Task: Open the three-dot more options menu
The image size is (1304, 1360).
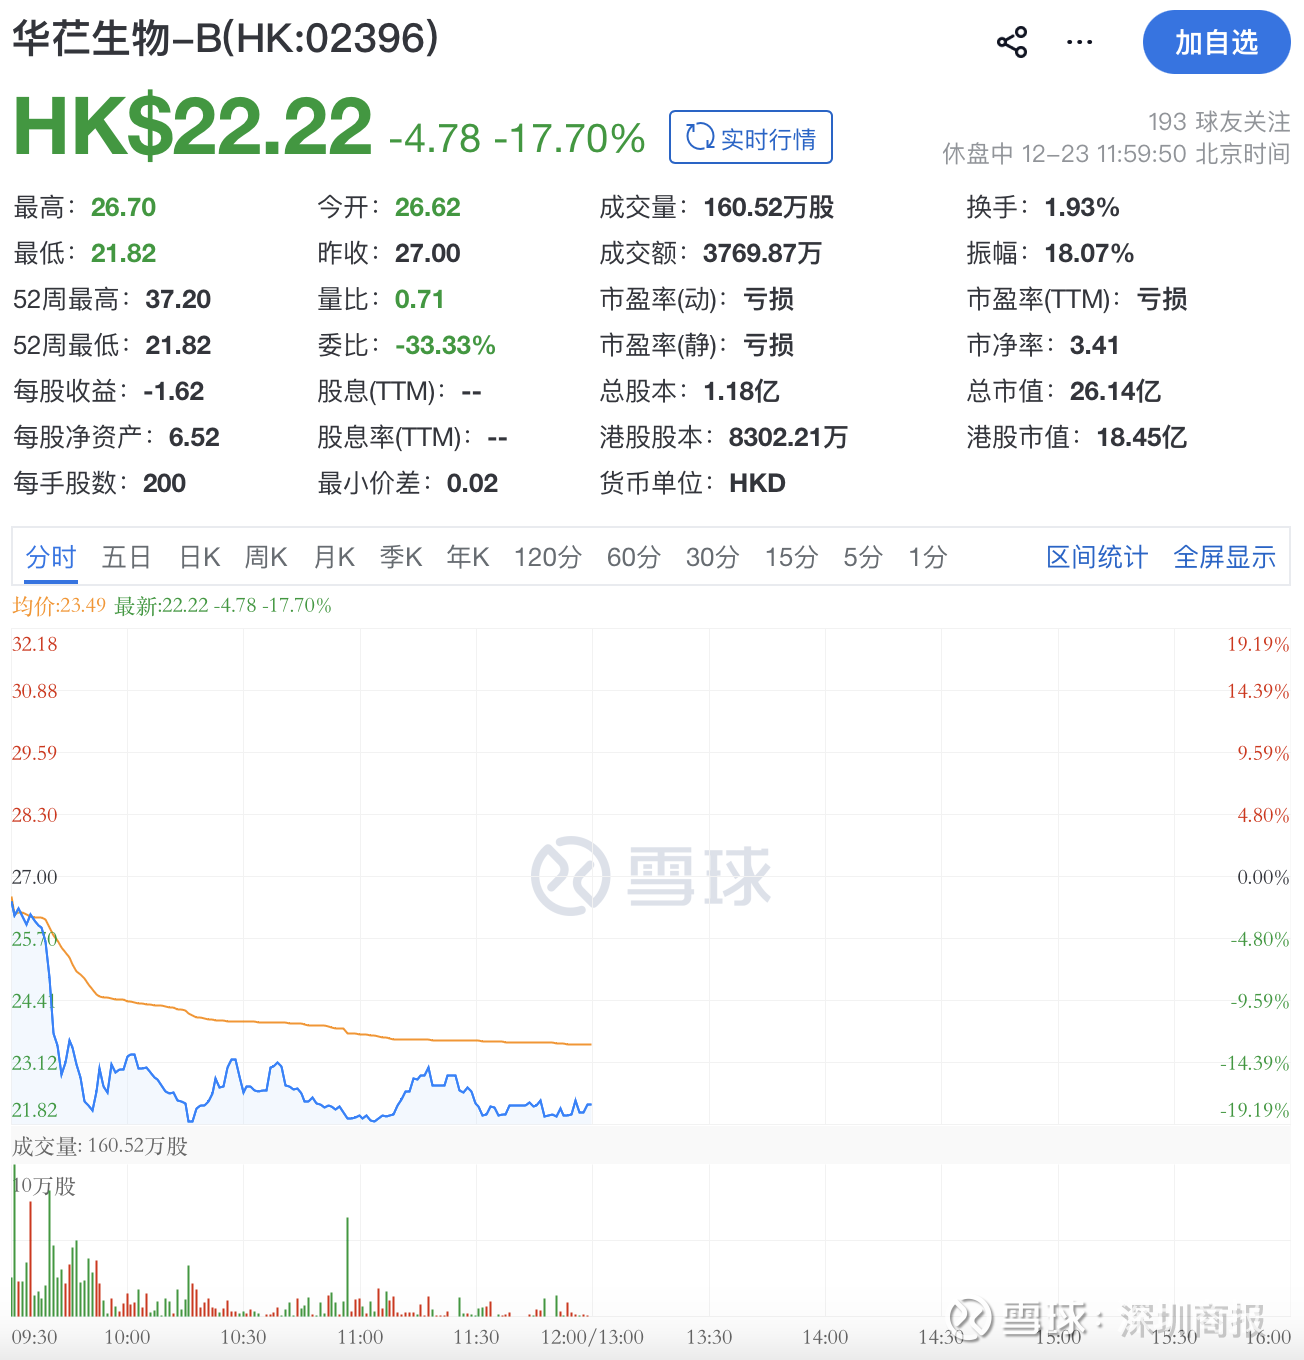Action: (x=1080, y=42)
